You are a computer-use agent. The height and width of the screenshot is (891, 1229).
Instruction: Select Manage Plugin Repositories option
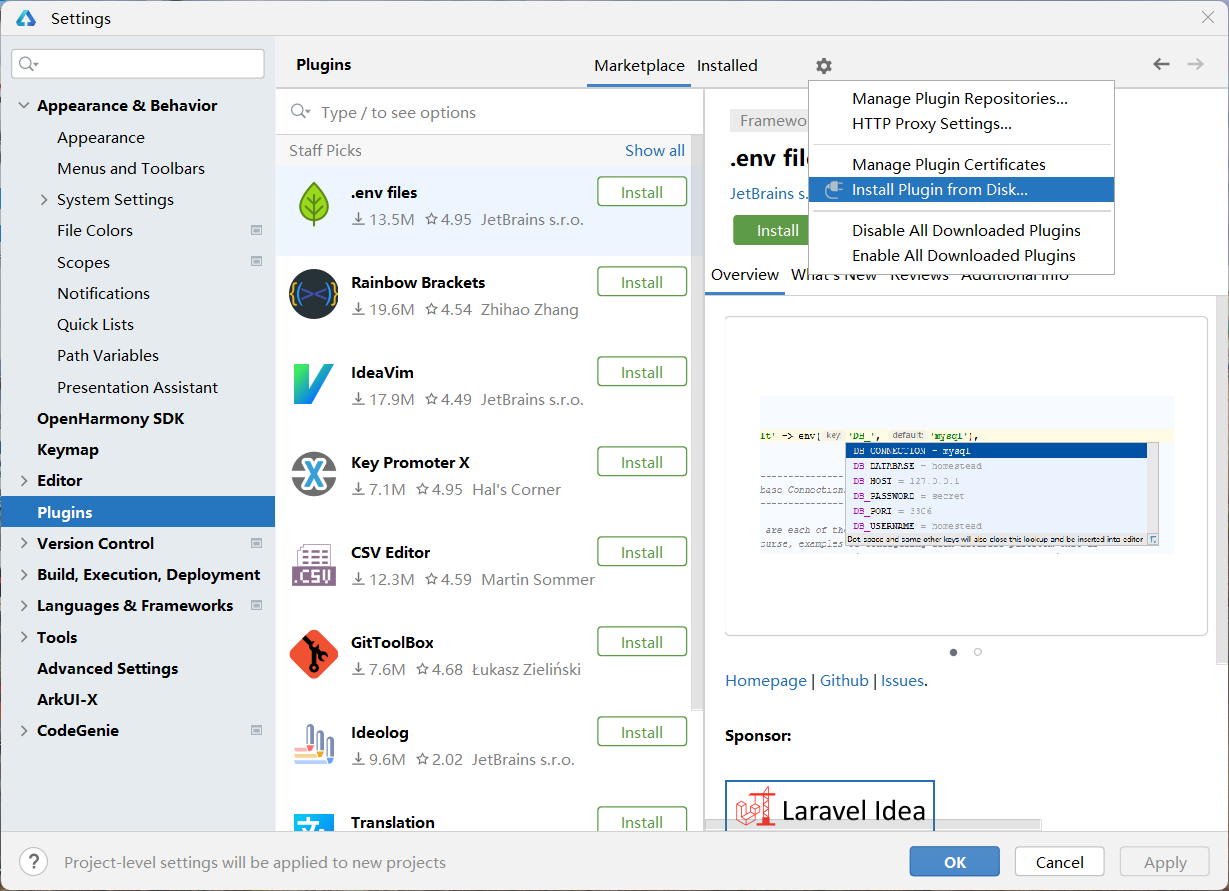(959, 99)
